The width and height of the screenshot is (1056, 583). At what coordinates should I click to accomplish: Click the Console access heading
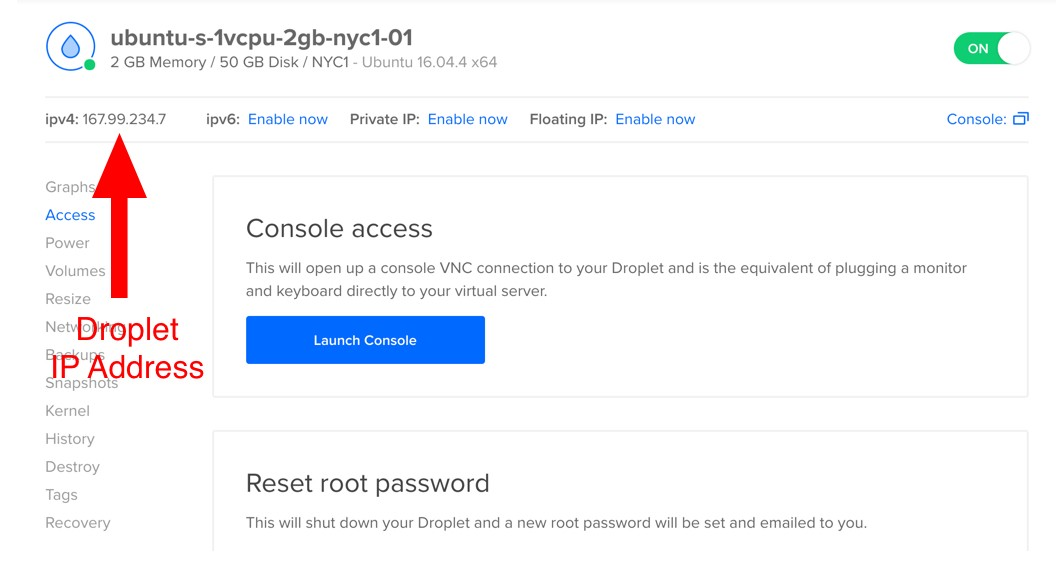pos(339,229)
